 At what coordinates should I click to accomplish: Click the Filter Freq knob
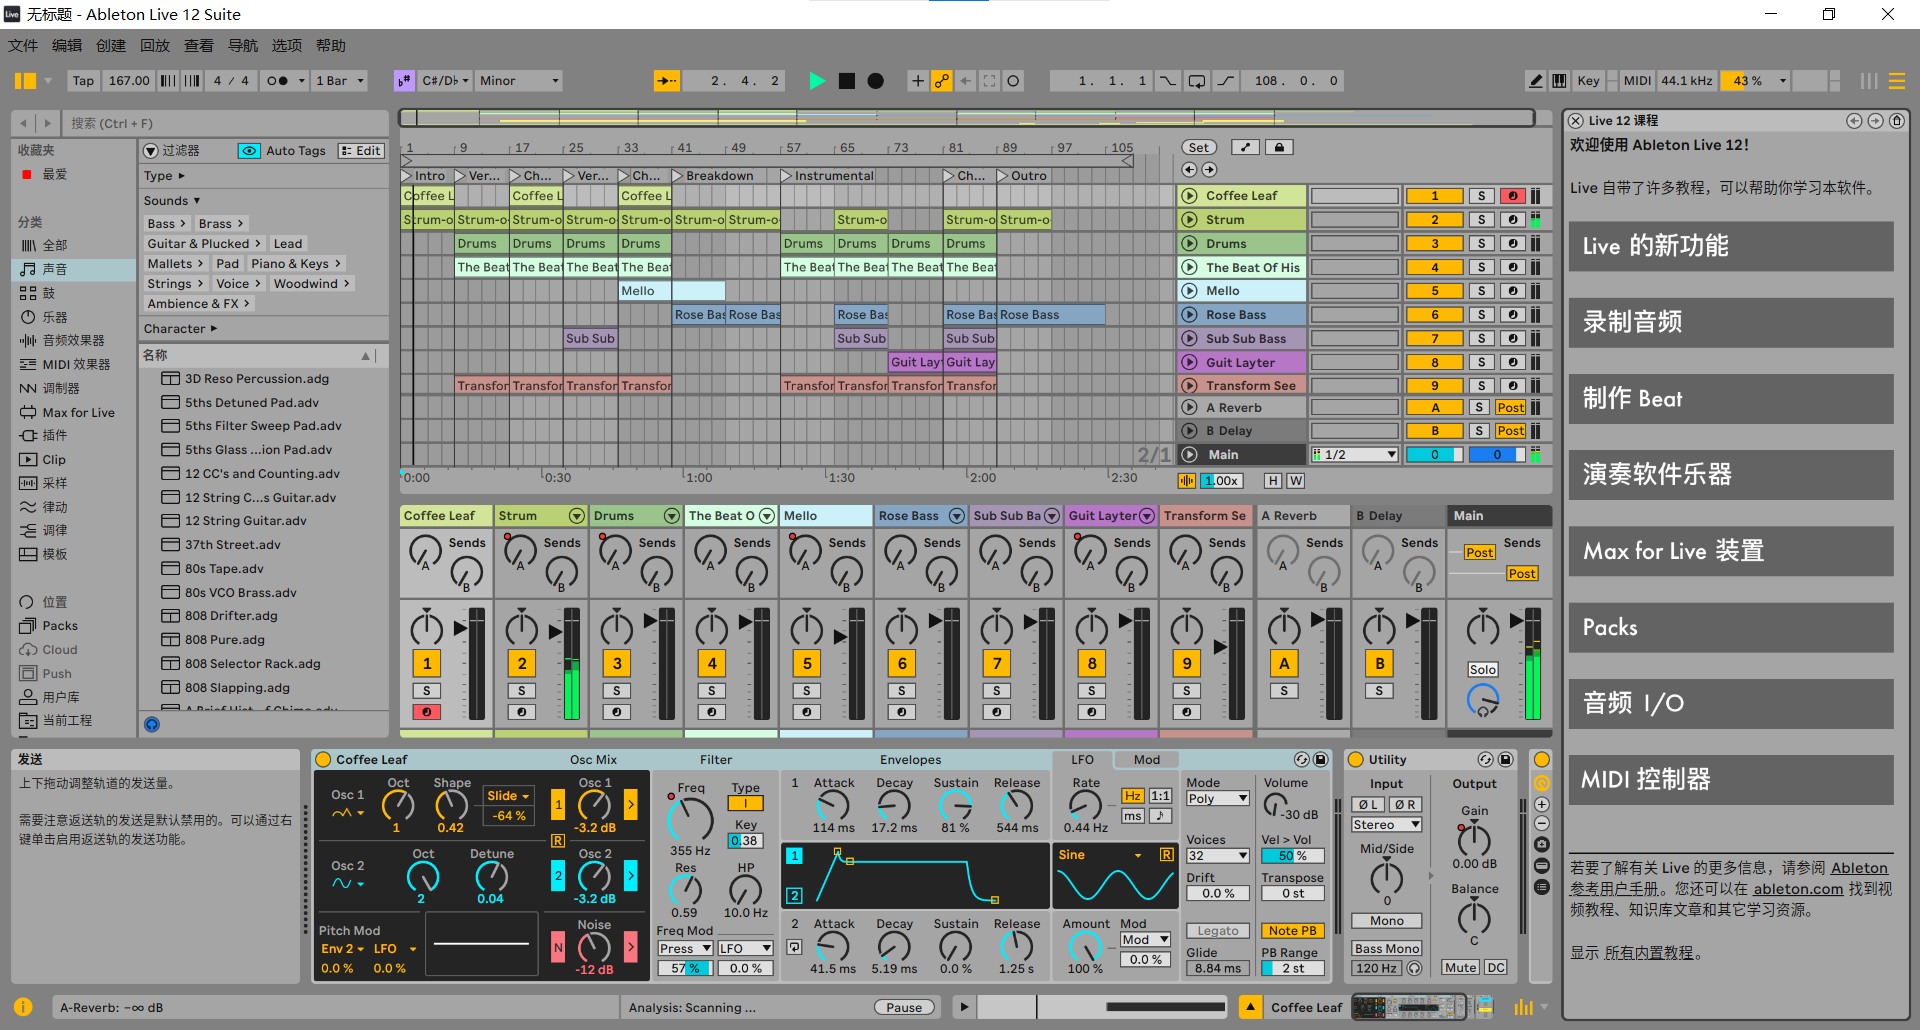[x=690, y=819]
